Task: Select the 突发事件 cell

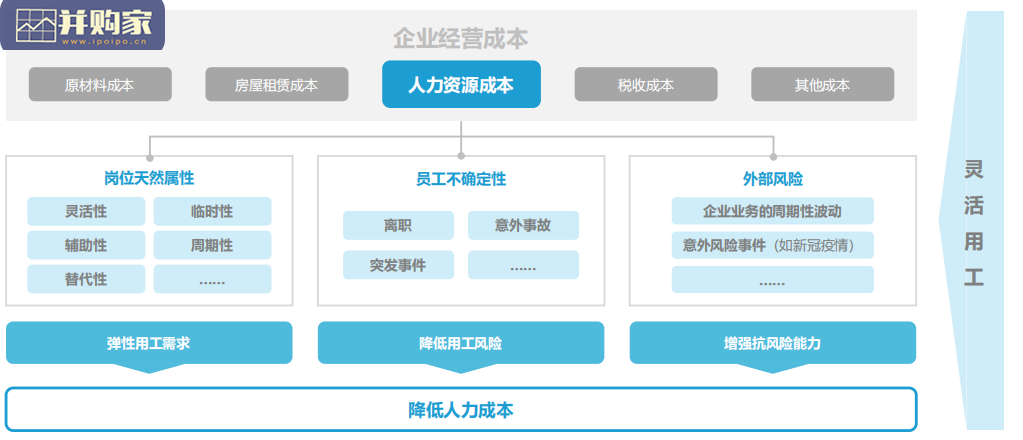Action: pos(398,265)
